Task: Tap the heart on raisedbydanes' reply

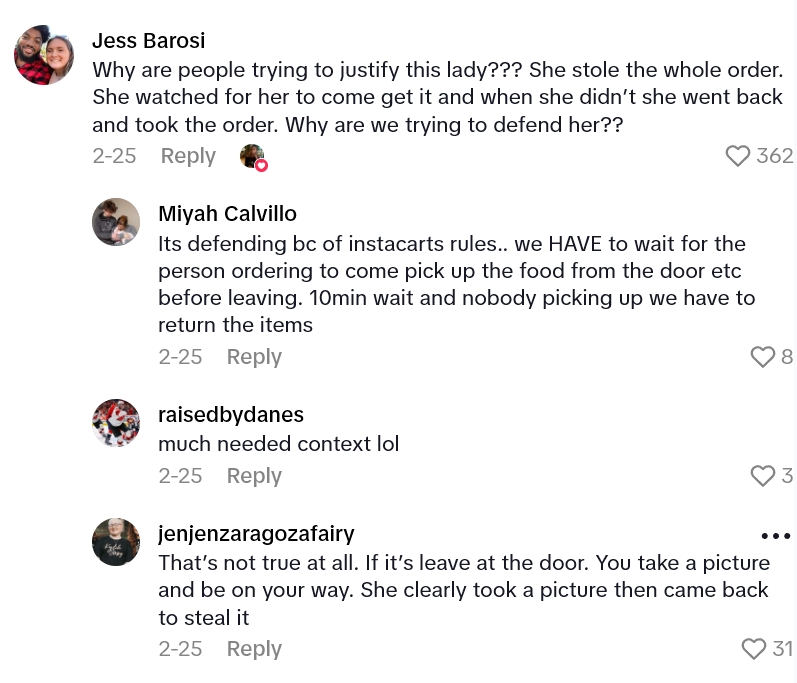Action: [762, 476]
